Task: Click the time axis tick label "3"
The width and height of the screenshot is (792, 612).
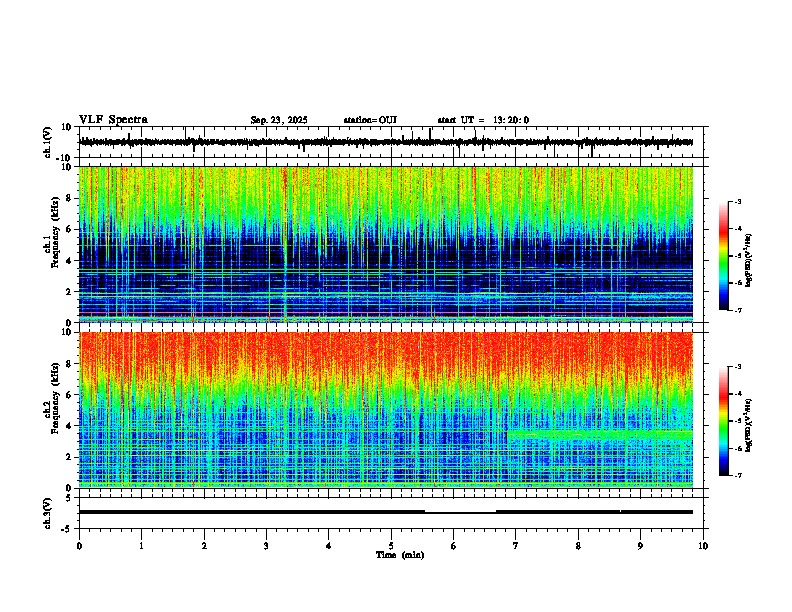Action: 267,546
